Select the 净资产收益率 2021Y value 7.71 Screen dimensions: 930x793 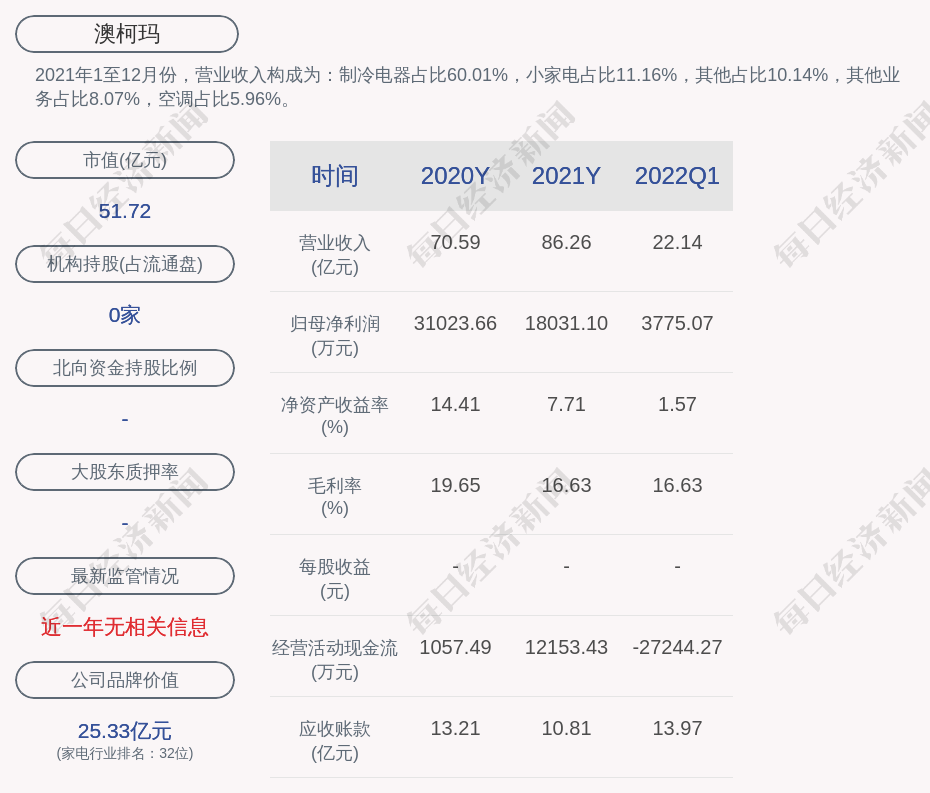(x=566, y=405)
